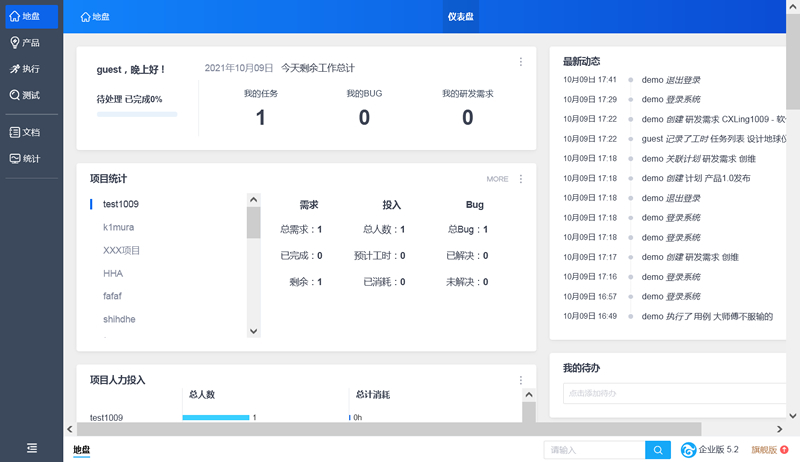Click the 我的任务 count 1
This screenshot has height=462, width=800.
coord(260,118)
